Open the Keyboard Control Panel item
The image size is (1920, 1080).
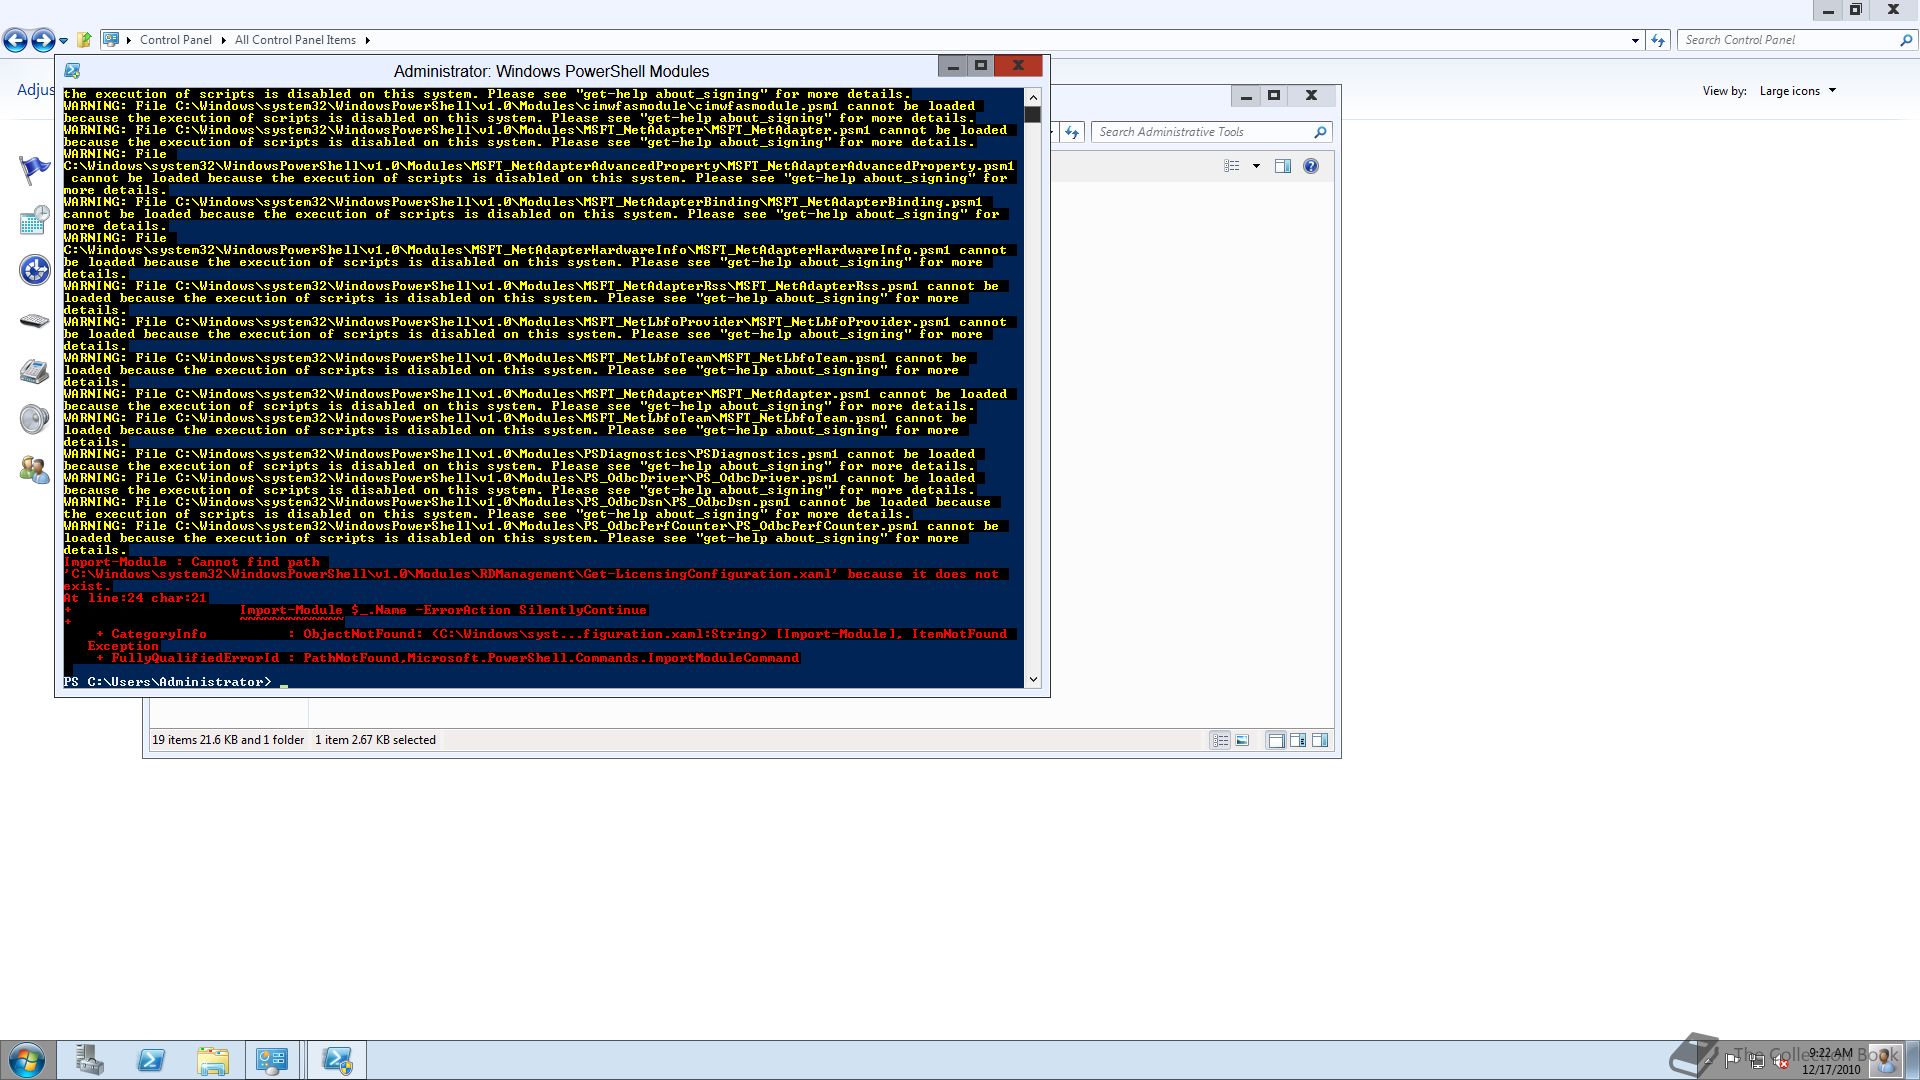(x=34, y=321)
